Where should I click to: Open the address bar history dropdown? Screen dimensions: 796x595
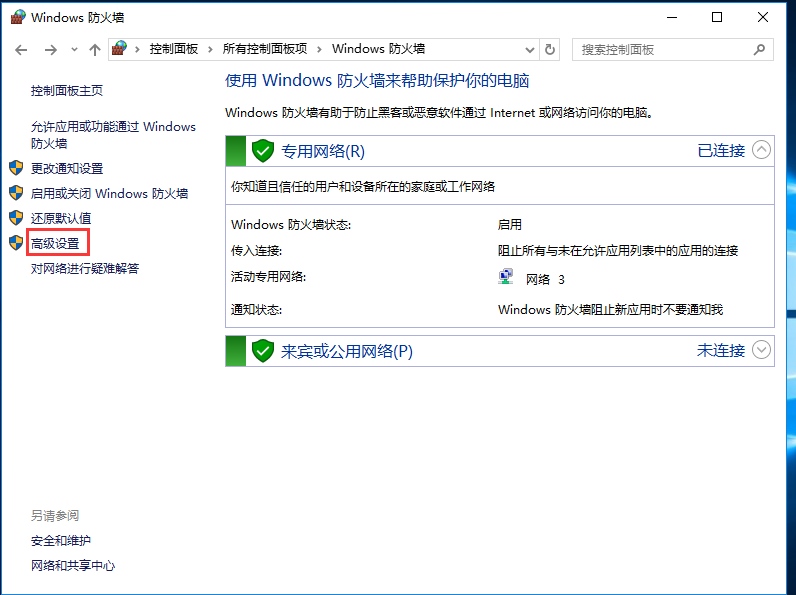tap(529, 50)
